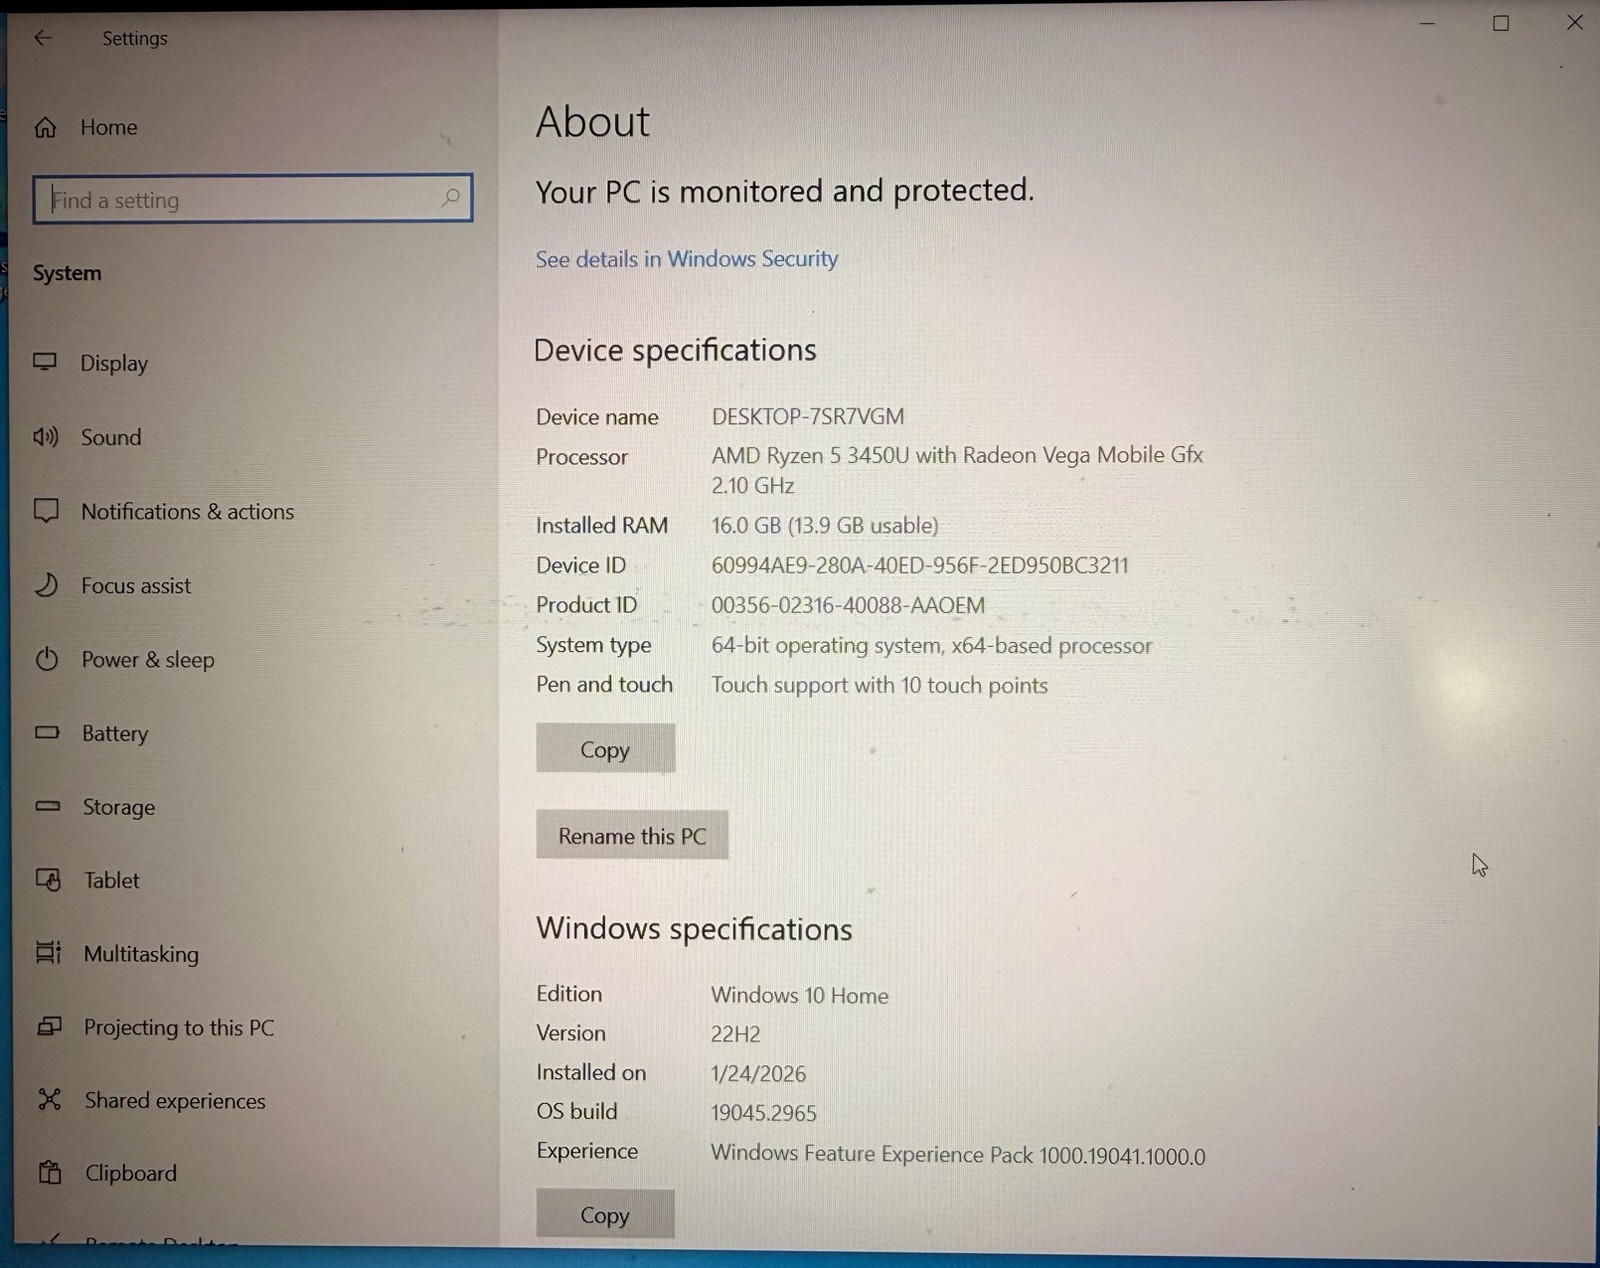Image resolution: width=1600 pixels, height=1268 pixels.
Task: Open Notifications & actions via its icon
Action: click(46, 511)
